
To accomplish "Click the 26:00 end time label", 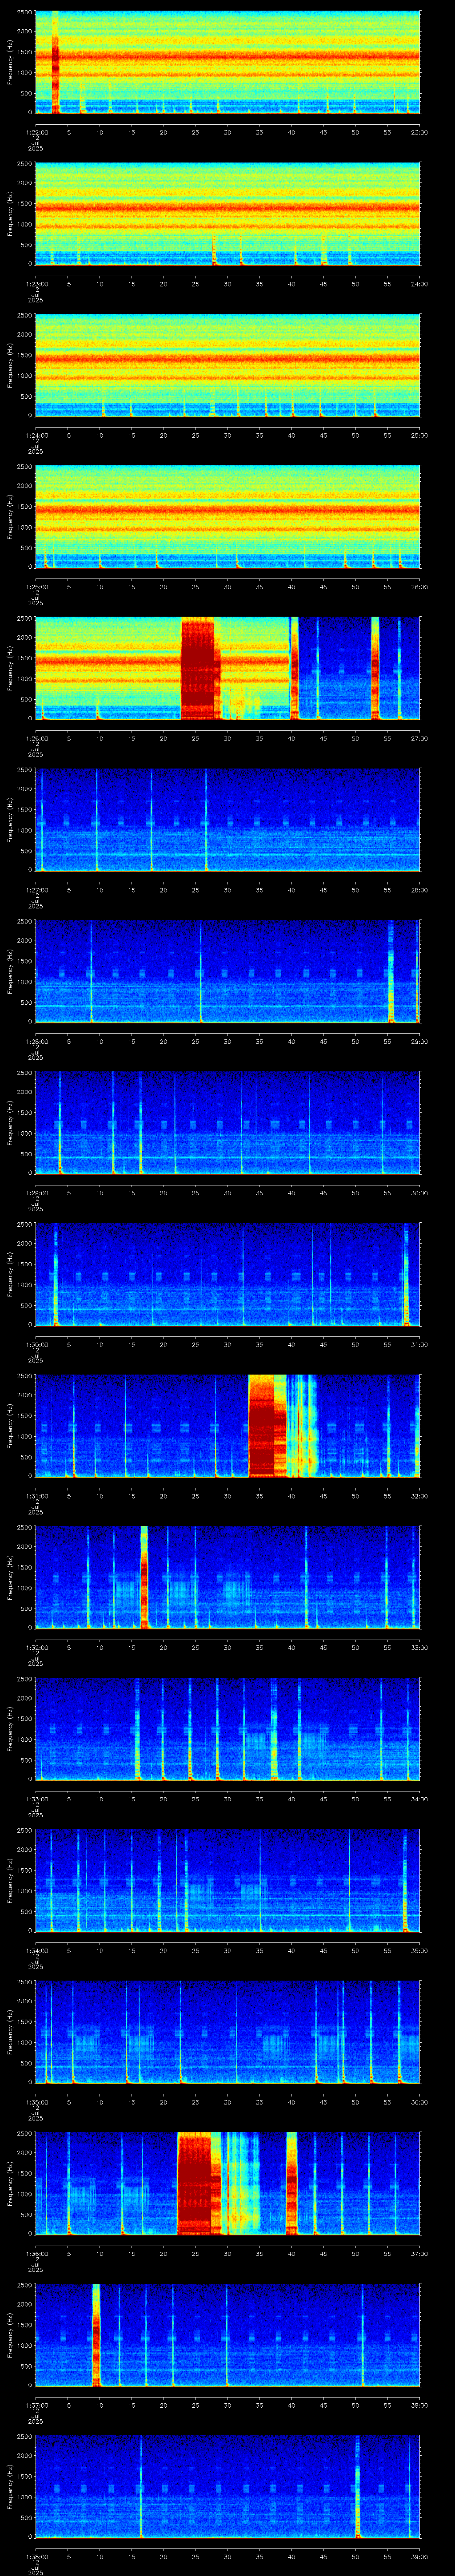I will point(420,586).
